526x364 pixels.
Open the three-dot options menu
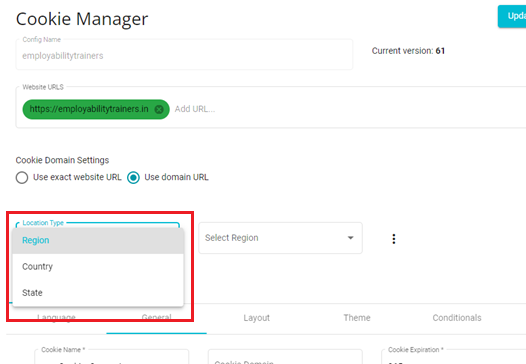394,239
